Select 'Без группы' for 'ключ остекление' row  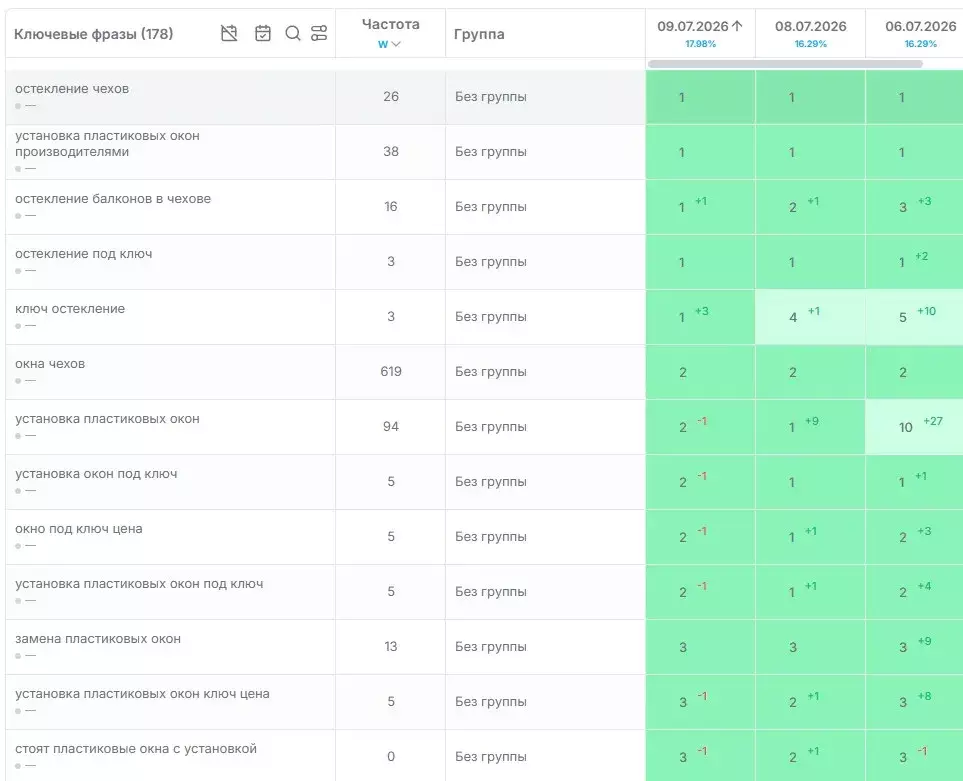491,317
